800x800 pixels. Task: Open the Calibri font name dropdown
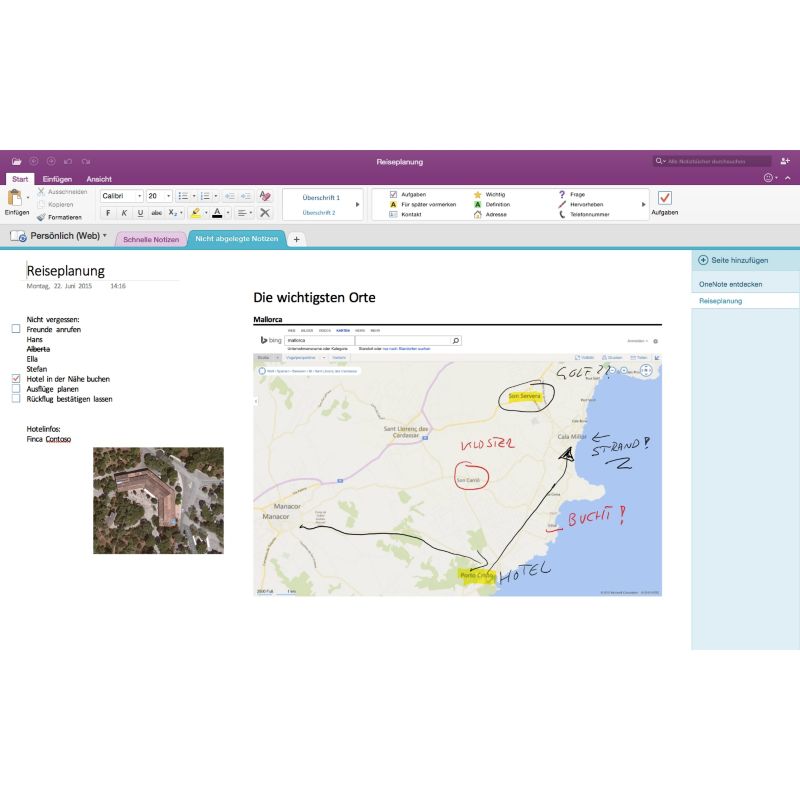tap(139, 196)
